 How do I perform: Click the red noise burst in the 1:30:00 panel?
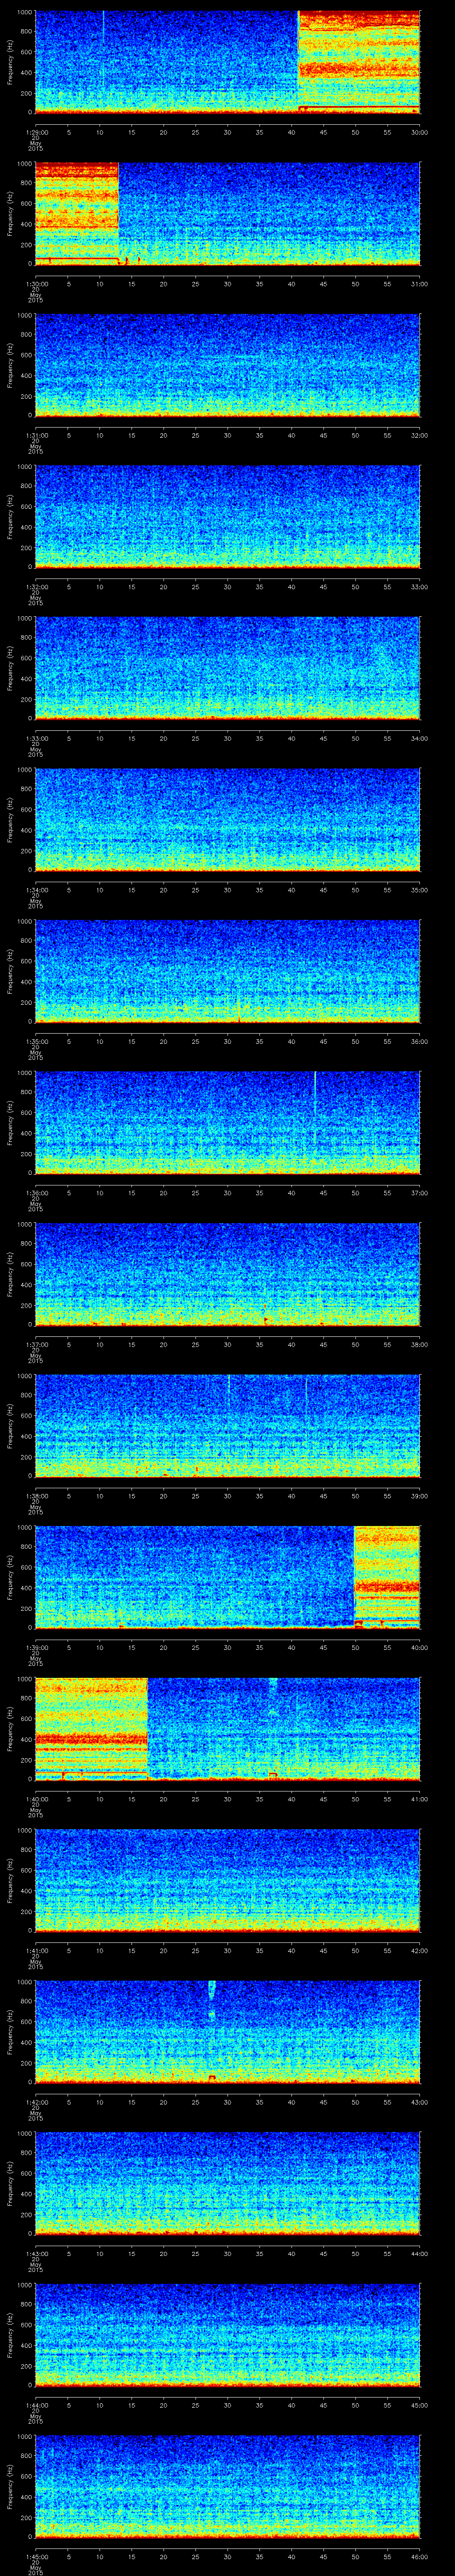[77, 213]
